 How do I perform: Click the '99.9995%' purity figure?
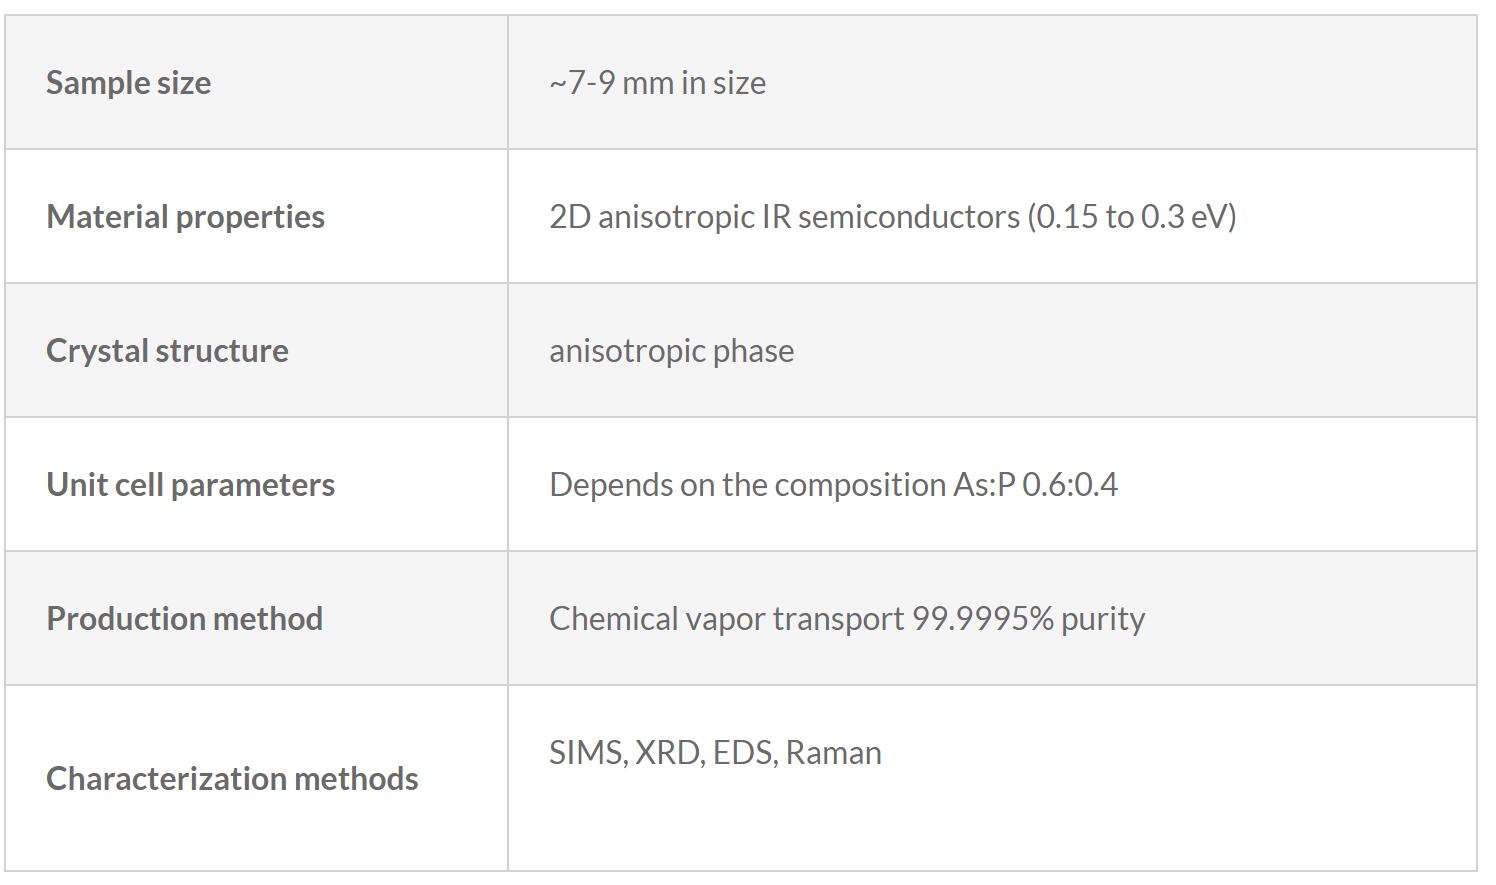(982, 619)
